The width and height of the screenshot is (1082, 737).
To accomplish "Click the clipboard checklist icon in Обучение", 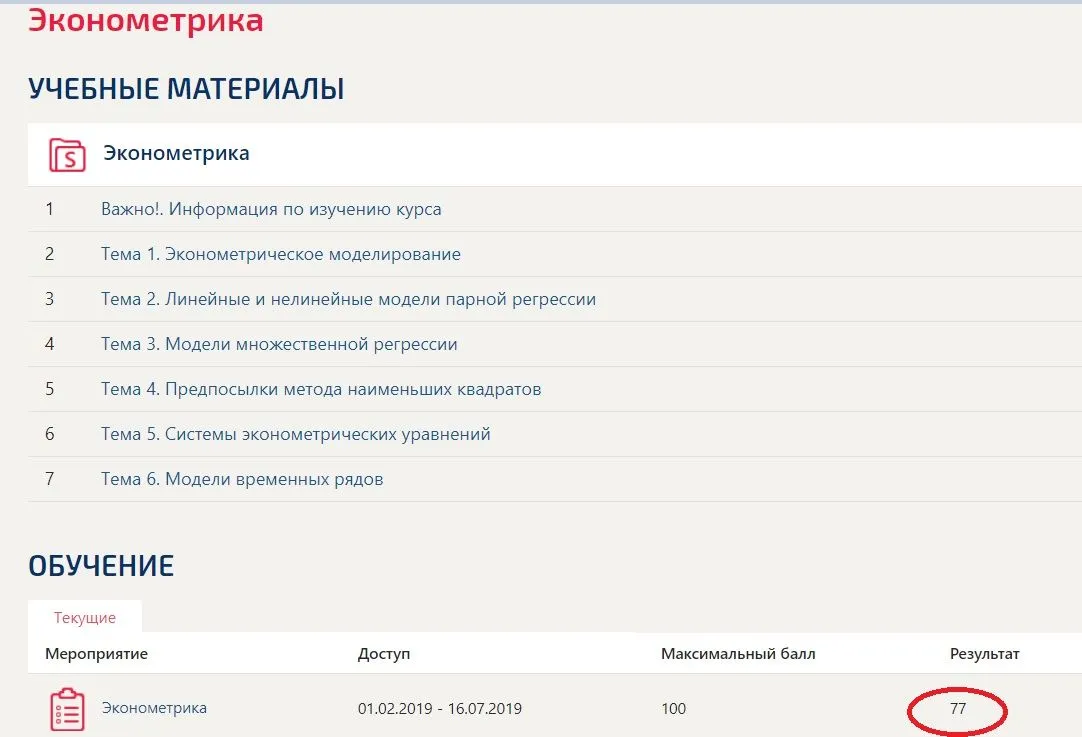I will point(67,708).
